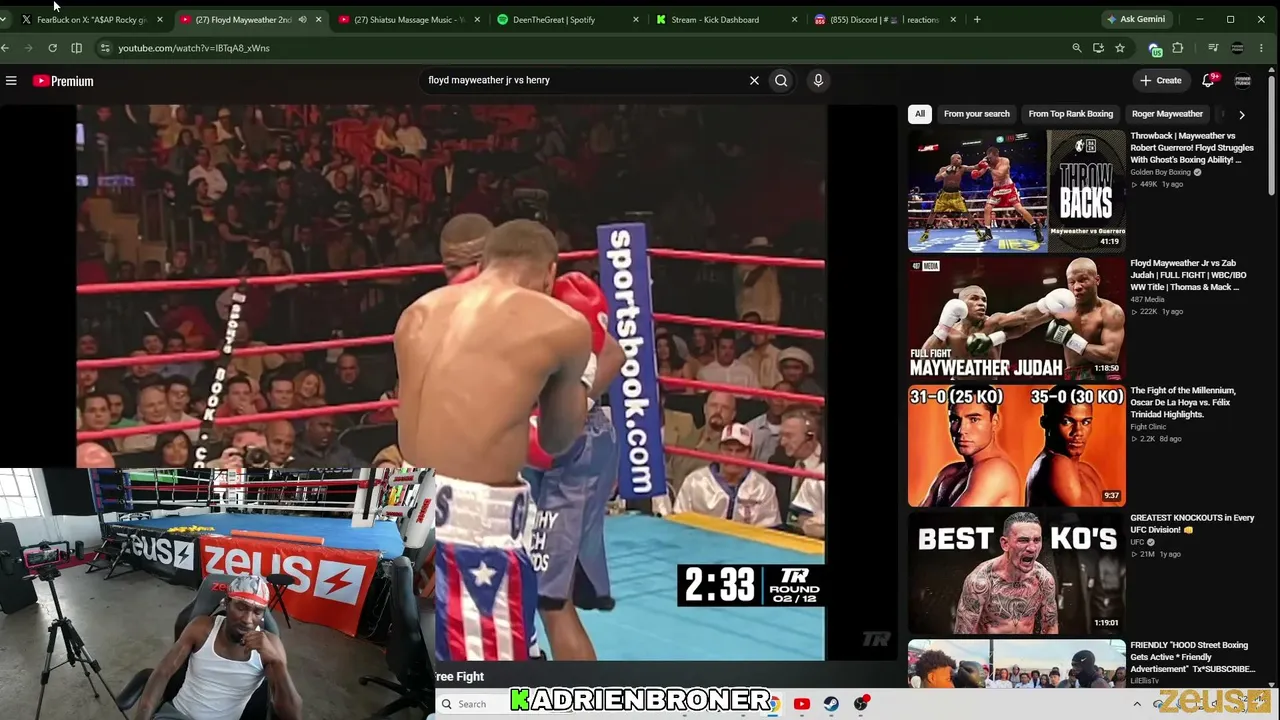Open De La Hoya vs Trinidad thumbnail
This screenshot has height=720, width=1280.
click(1016, 445)
